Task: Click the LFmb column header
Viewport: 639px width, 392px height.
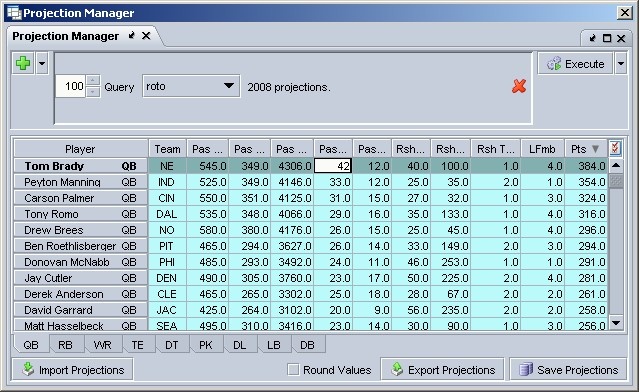Action: click(x=542, y=149)
